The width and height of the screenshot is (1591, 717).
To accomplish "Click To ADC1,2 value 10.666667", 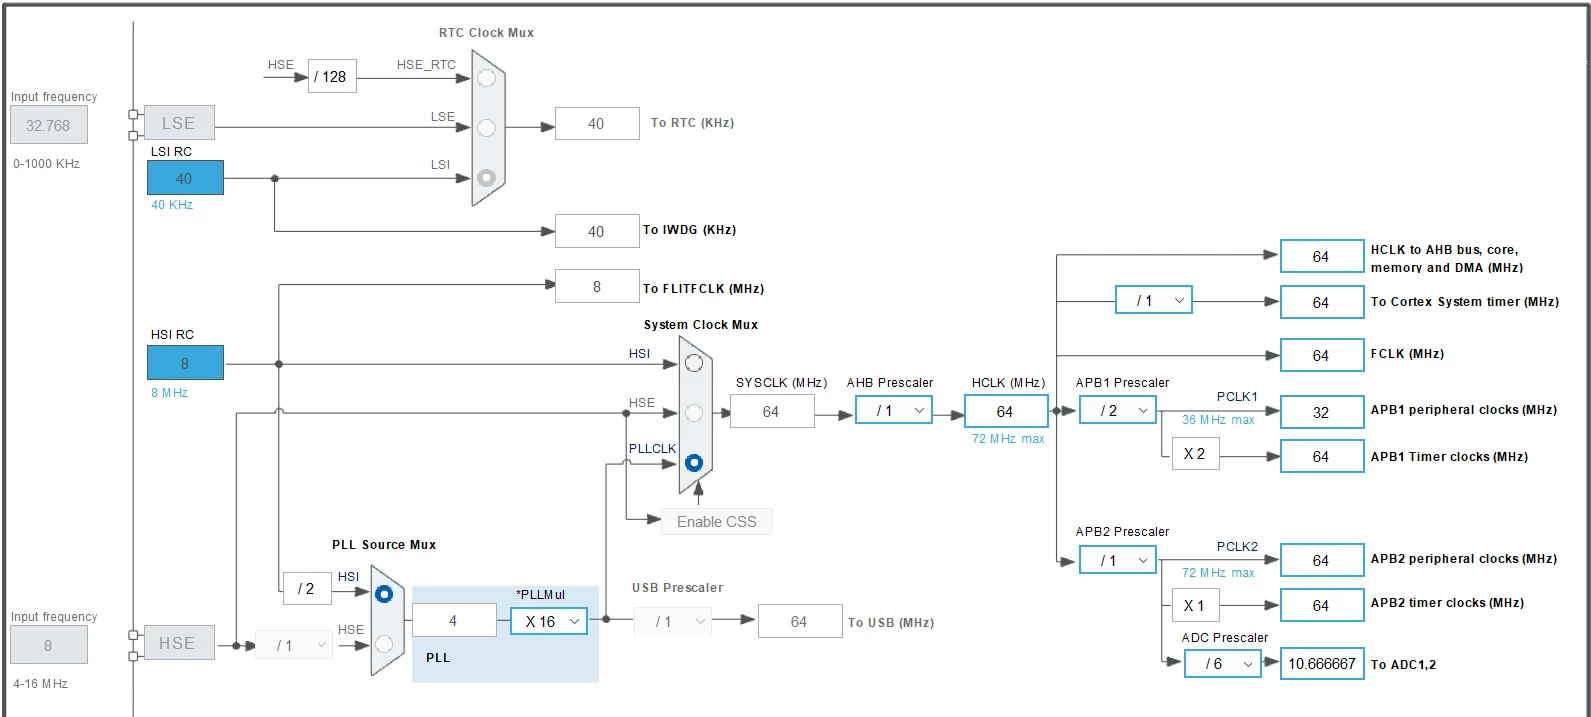I will pyautogui.click(x=1322, y=663).
